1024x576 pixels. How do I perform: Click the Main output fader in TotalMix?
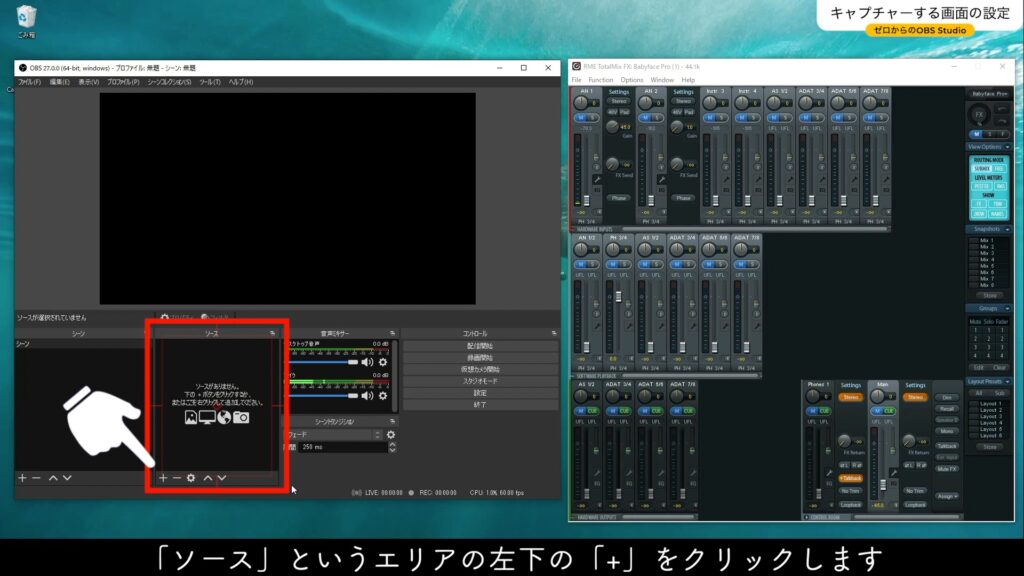(x=883, y=485)
